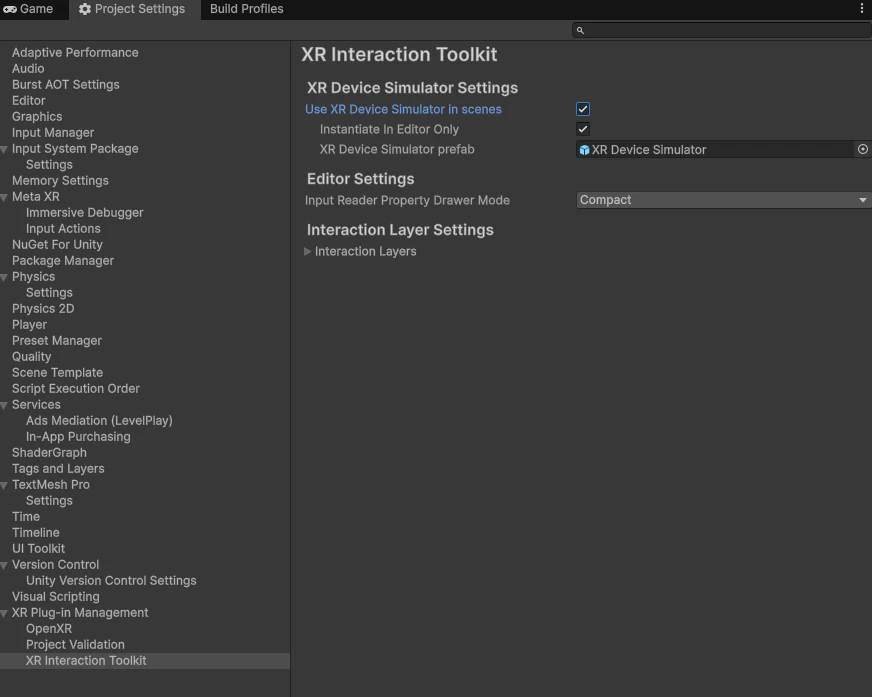872x697 pixels.
Task: Open the kebab menu at top right
Action: tap(862, 9)
